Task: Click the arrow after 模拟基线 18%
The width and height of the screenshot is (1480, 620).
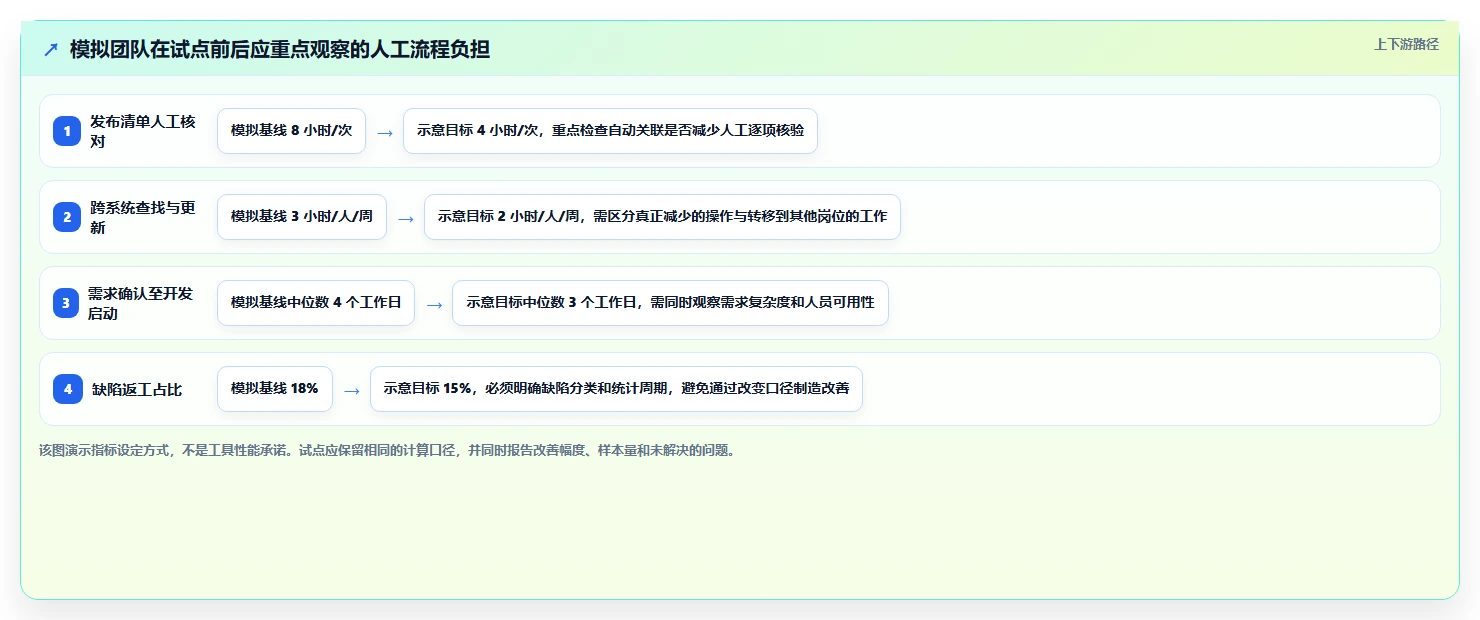Action: [x=351, y=390]
